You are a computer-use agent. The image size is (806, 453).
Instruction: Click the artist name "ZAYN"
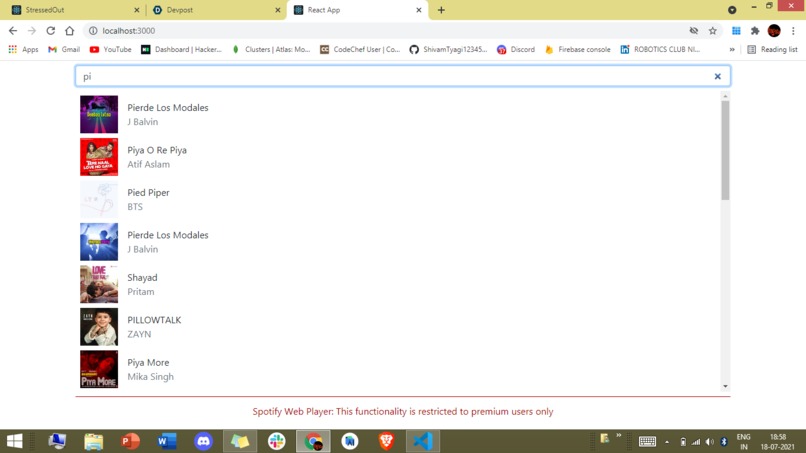[139, 334]
